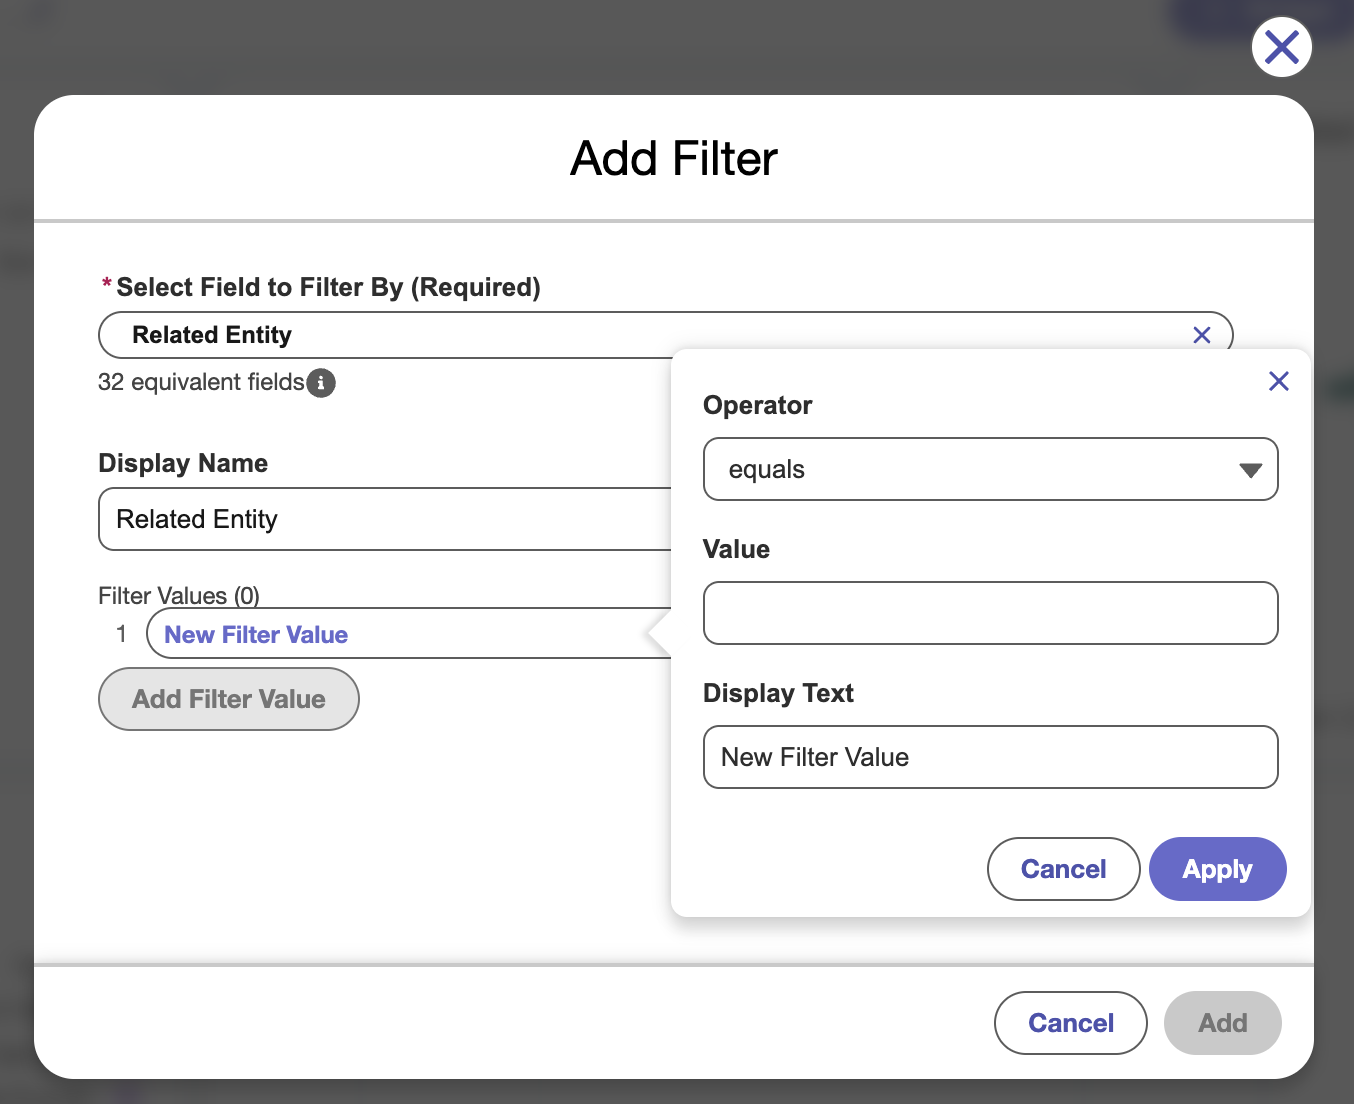Apply the new filter value
Viewport: 1354px width, 1104px height.
tap(1217, 869)
